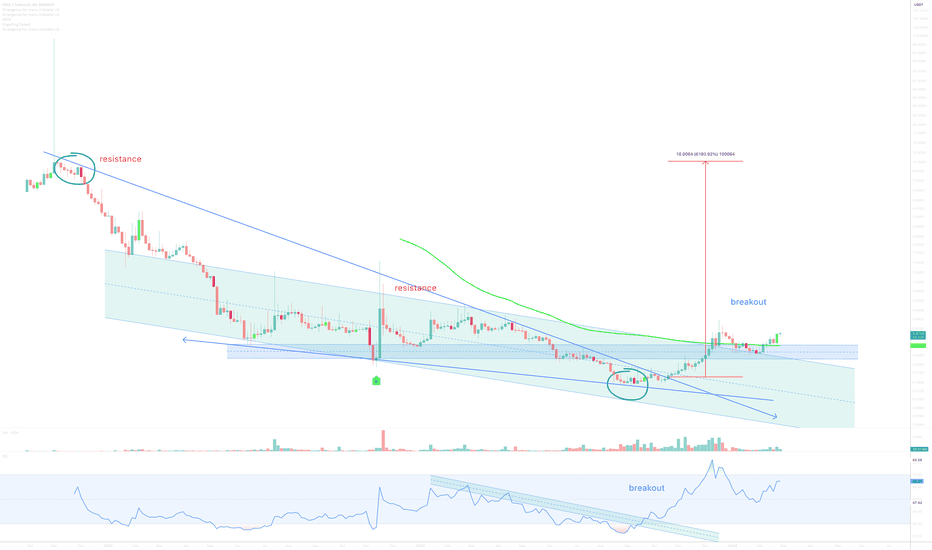Click the green current price tag on the price axis

(918, 335)
